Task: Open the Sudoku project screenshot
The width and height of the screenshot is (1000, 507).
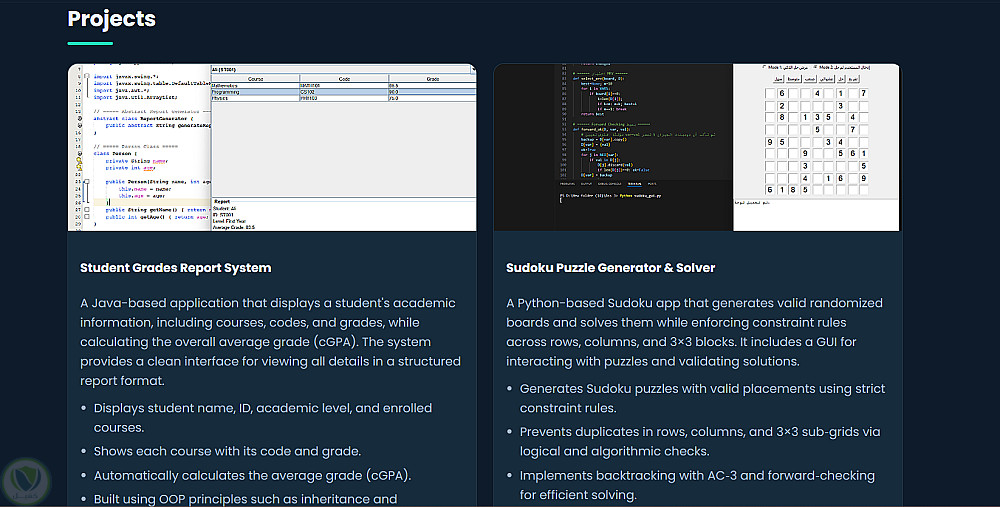Action: click(697, 147)
